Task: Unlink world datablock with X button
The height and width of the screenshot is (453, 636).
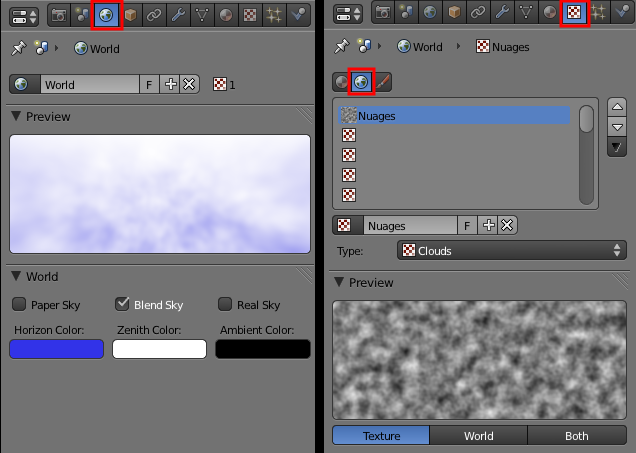Action: pos(189,84)
